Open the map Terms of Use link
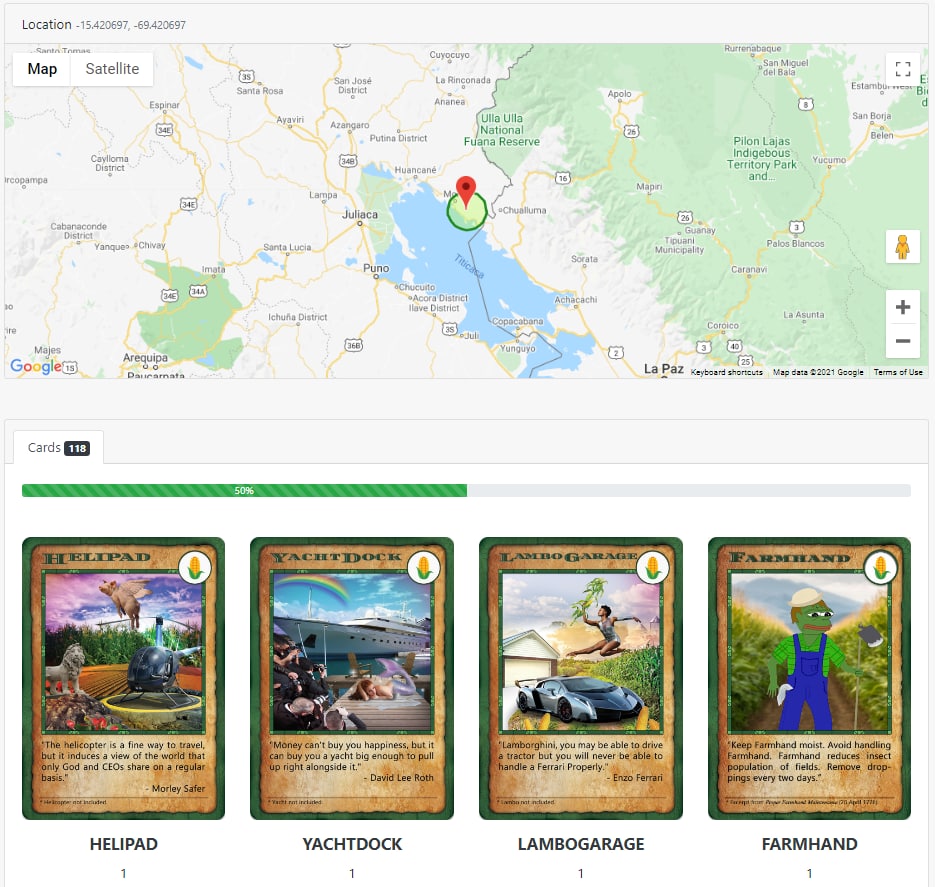 898,372
